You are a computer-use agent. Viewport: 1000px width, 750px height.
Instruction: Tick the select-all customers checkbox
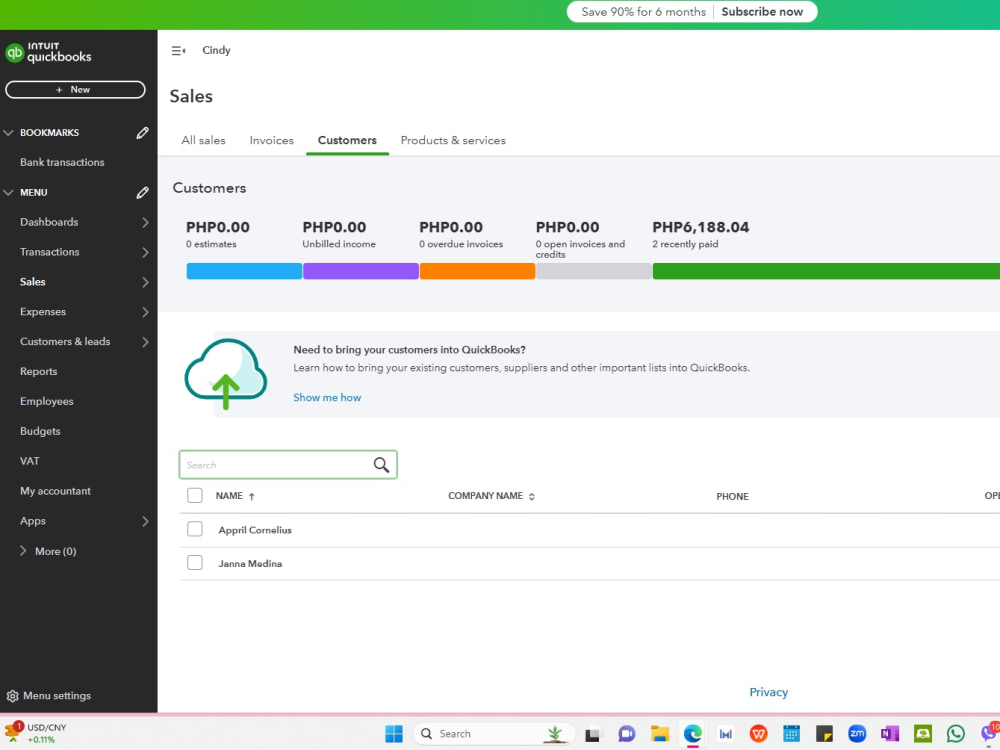coord(195,496)
